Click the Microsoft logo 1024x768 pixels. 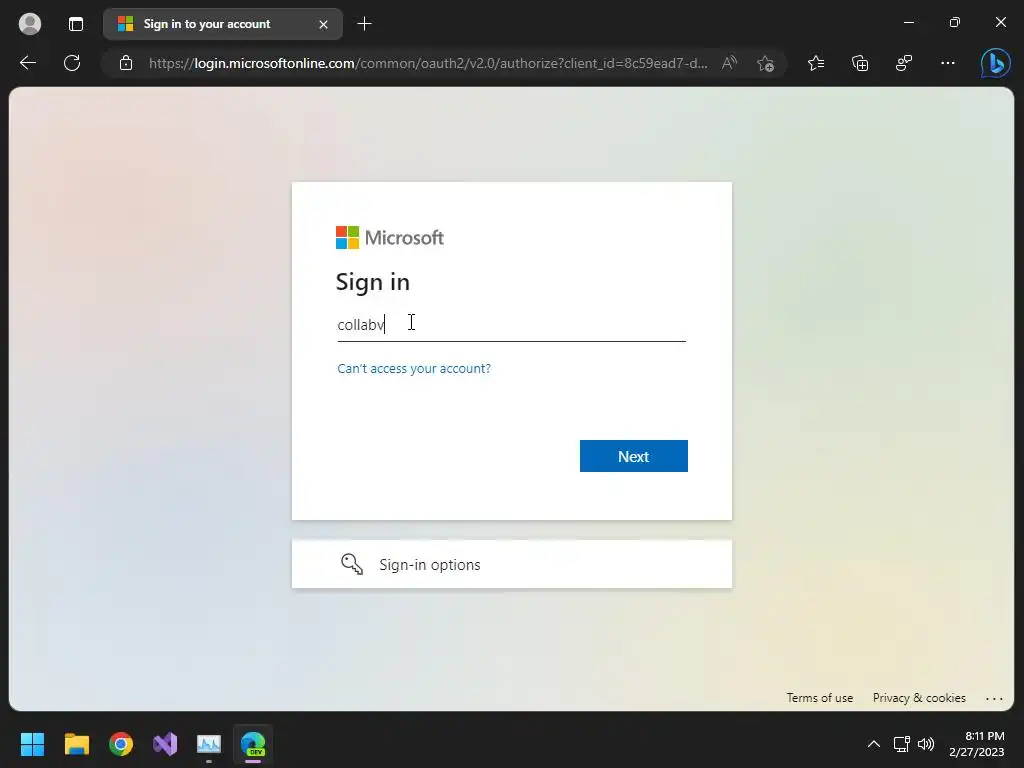390,237
